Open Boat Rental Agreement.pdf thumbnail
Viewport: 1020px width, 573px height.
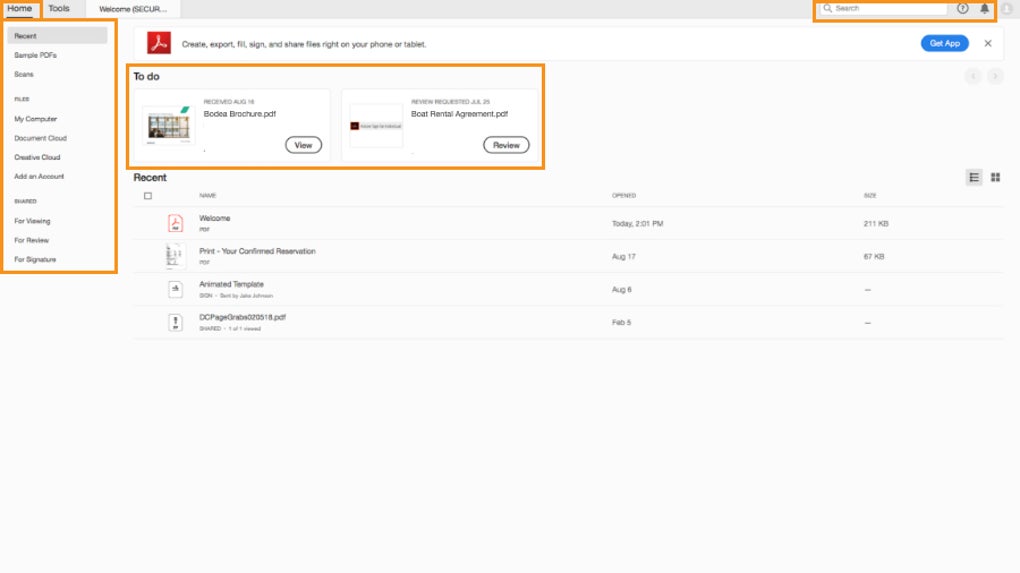(377, 126)
